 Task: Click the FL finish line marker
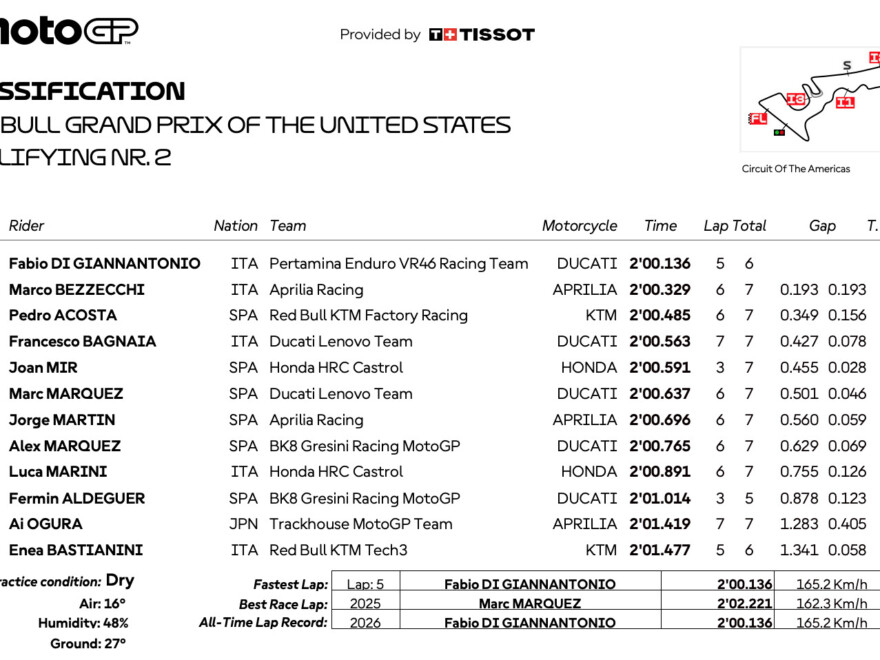[x=758, y=119]
